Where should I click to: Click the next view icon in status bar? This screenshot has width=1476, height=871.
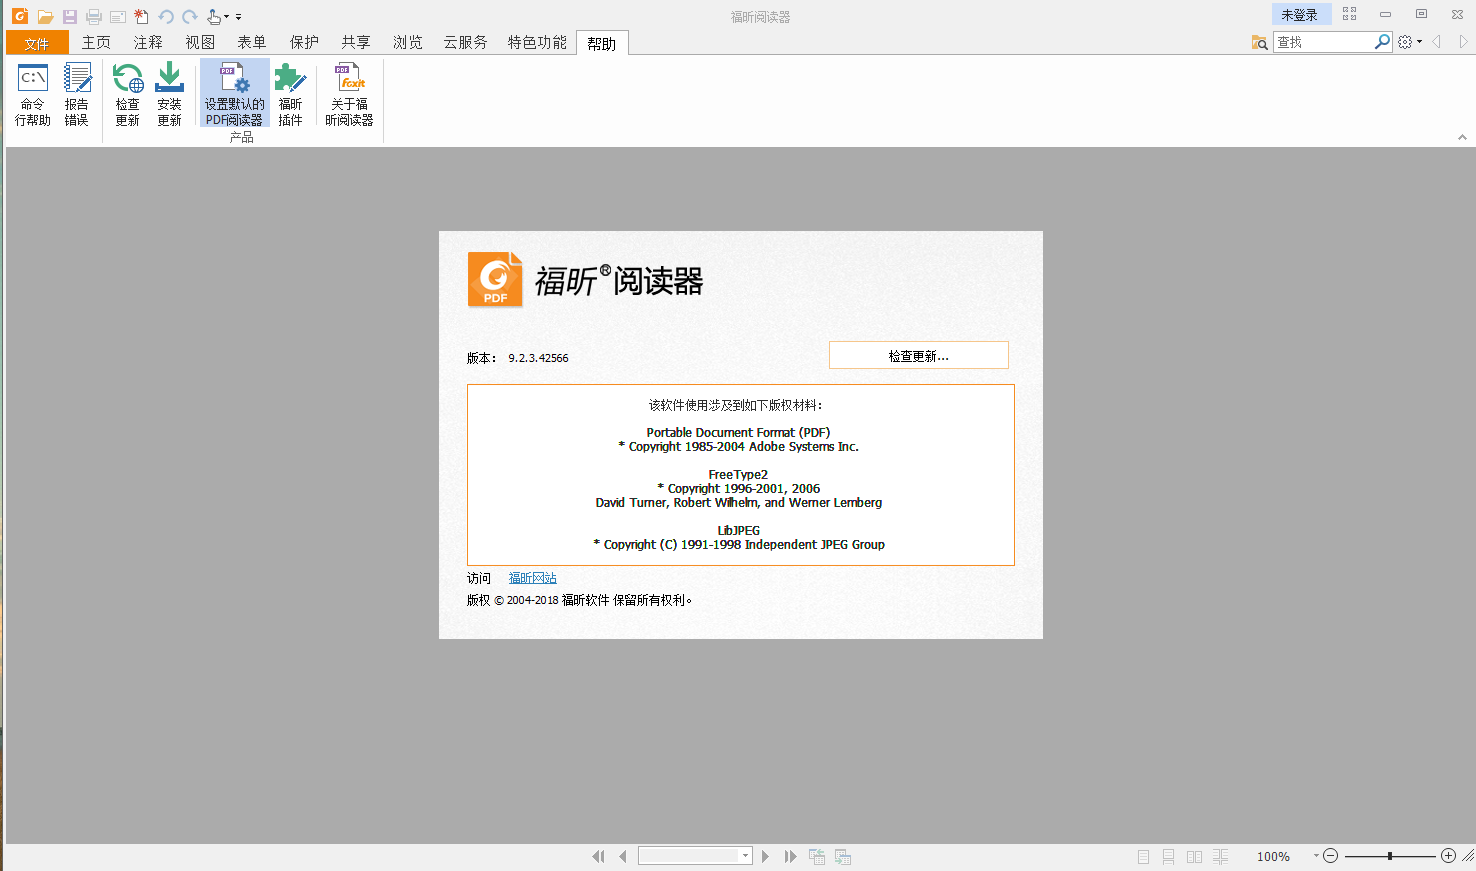843,856
